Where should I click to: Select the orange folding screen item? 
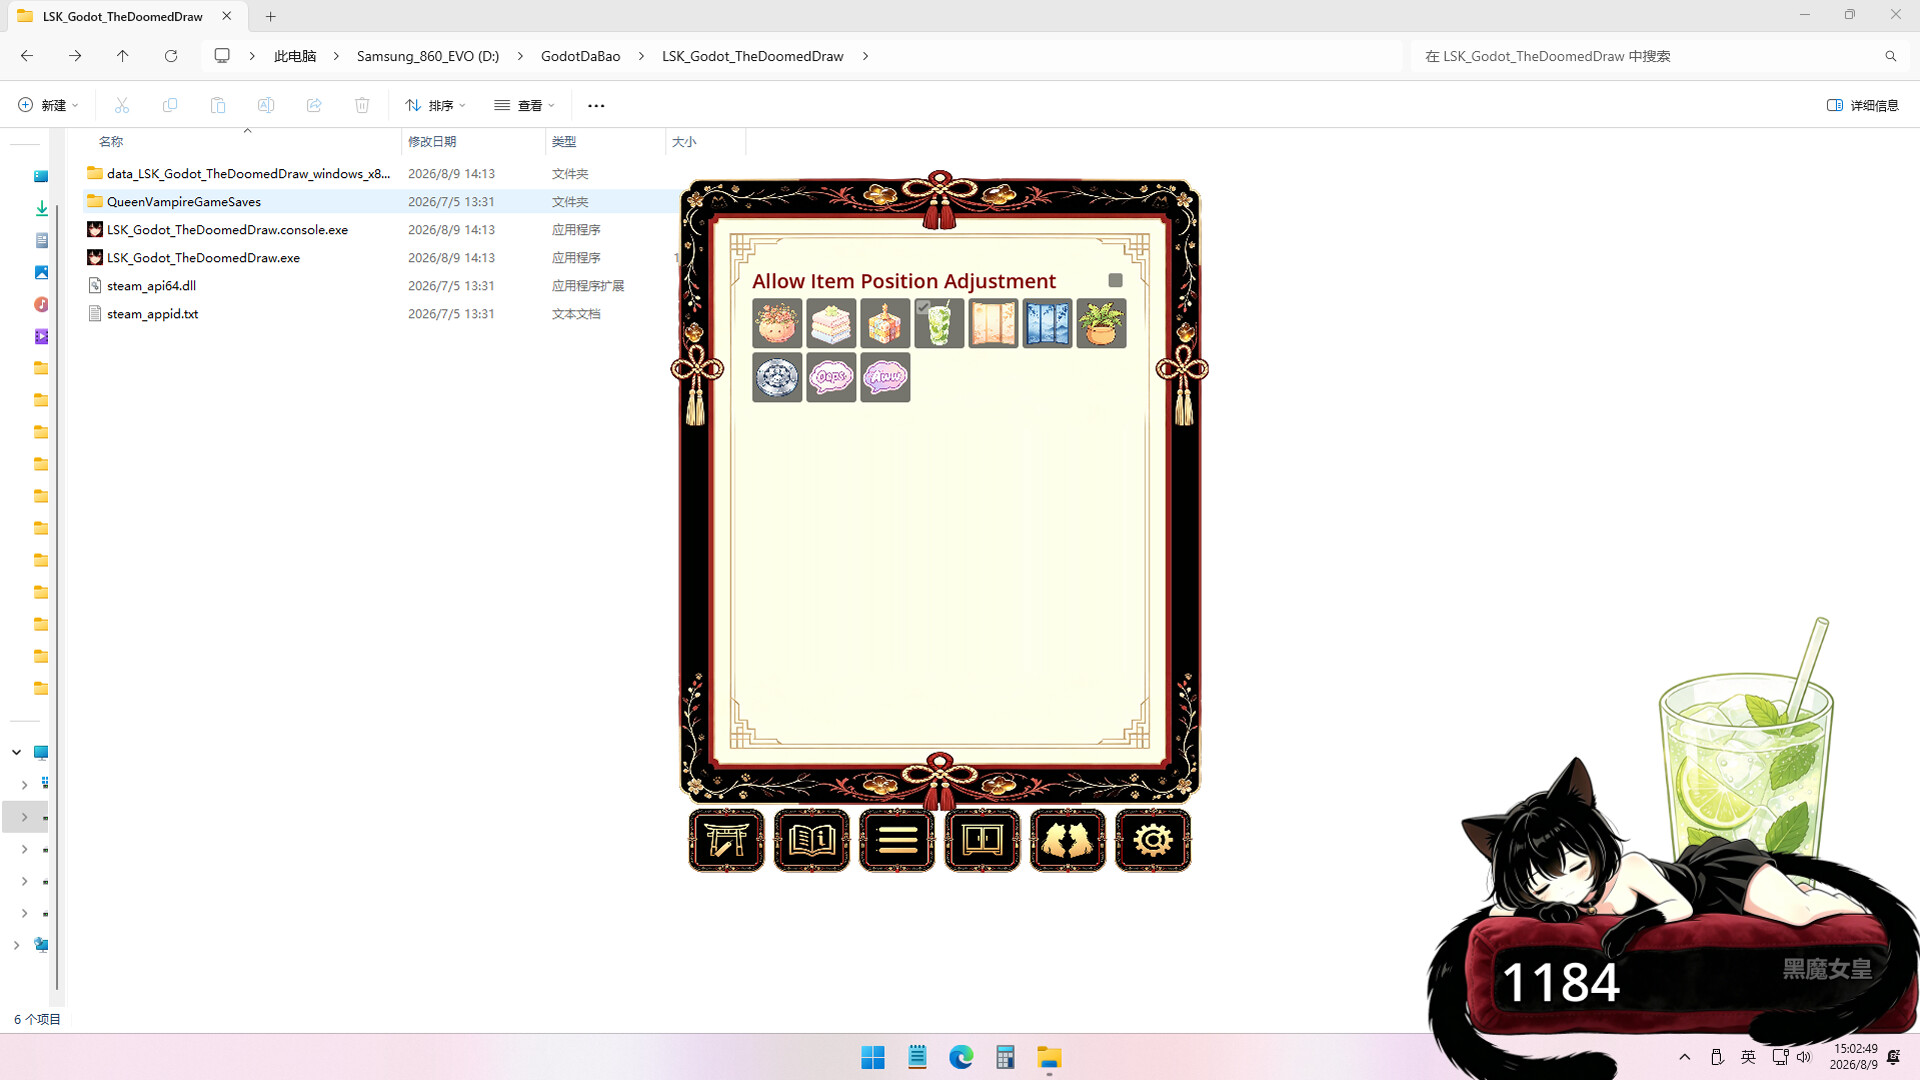(x=993, y=323)
